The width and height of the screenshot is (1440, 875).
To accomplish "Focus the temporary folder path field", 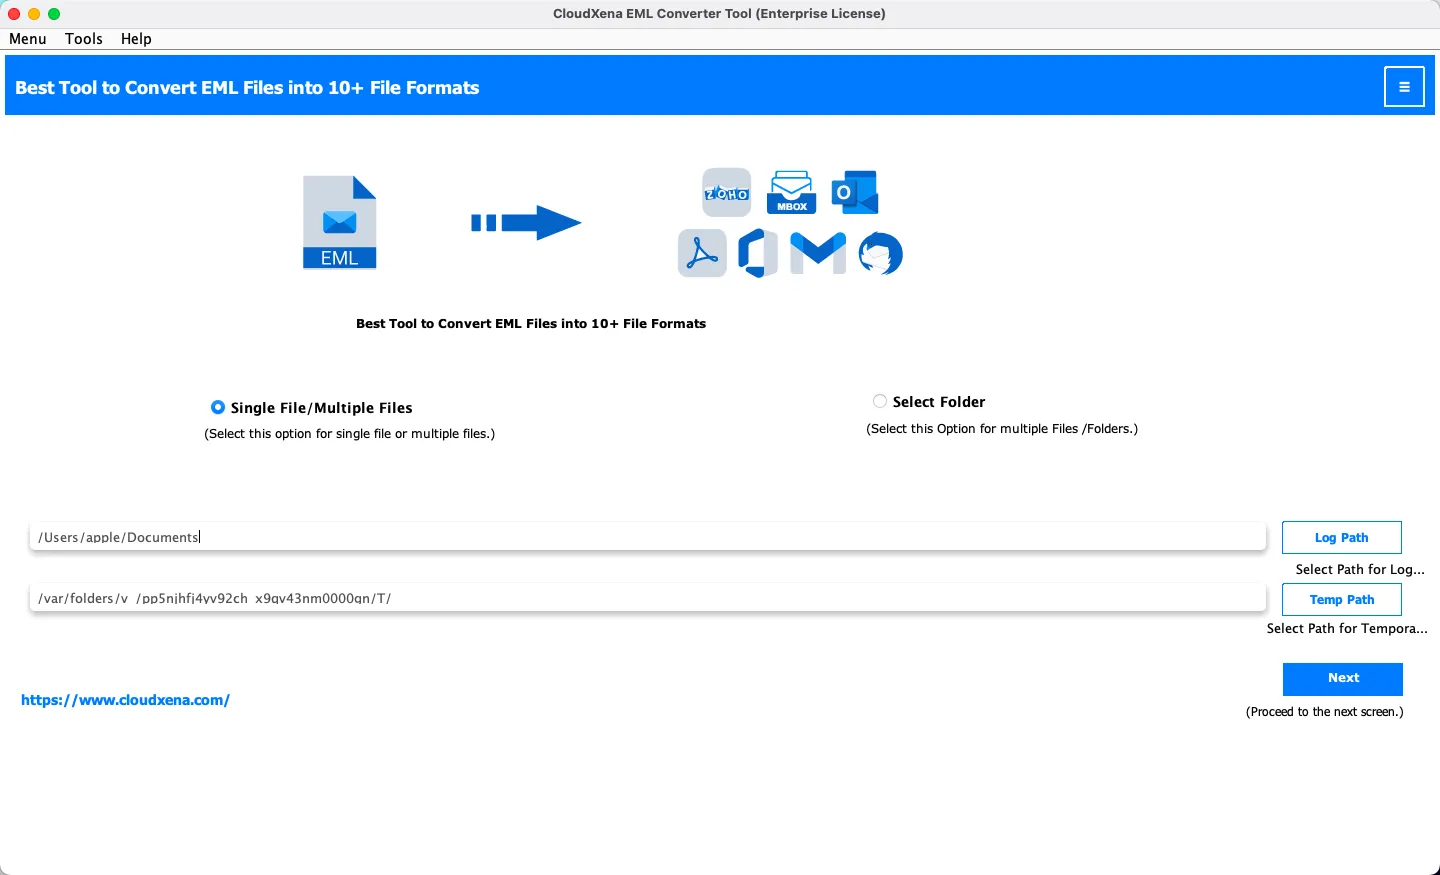I will point(647,598).
